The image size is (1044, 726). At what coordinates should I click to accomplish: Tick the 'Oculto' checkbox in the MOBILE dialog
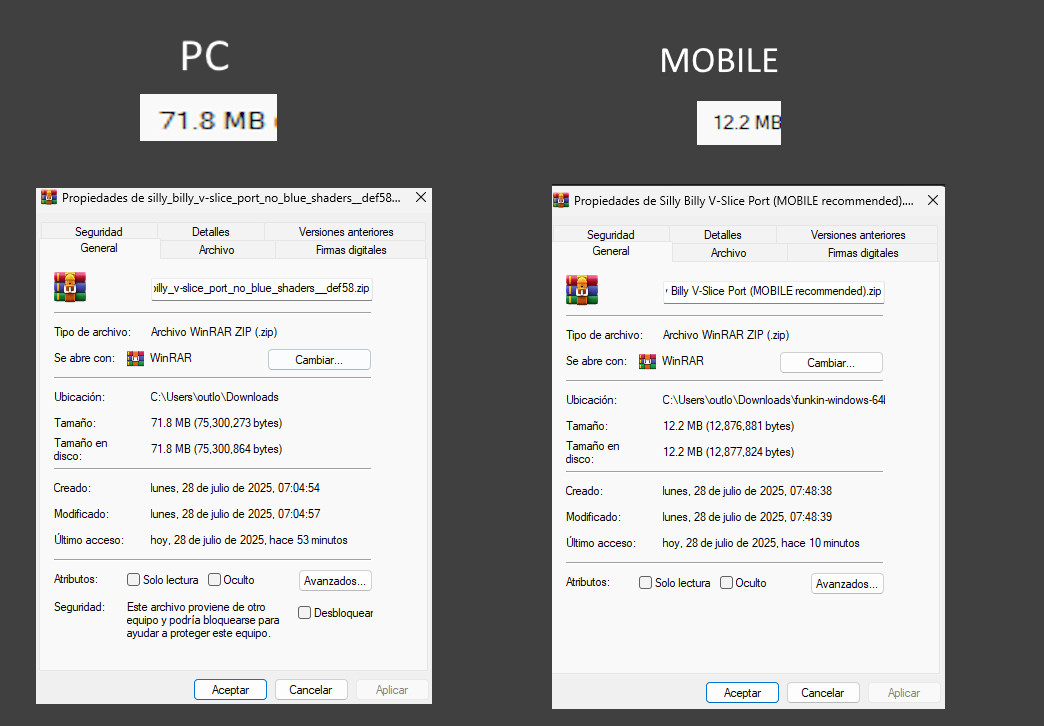[x=726, y=583]
